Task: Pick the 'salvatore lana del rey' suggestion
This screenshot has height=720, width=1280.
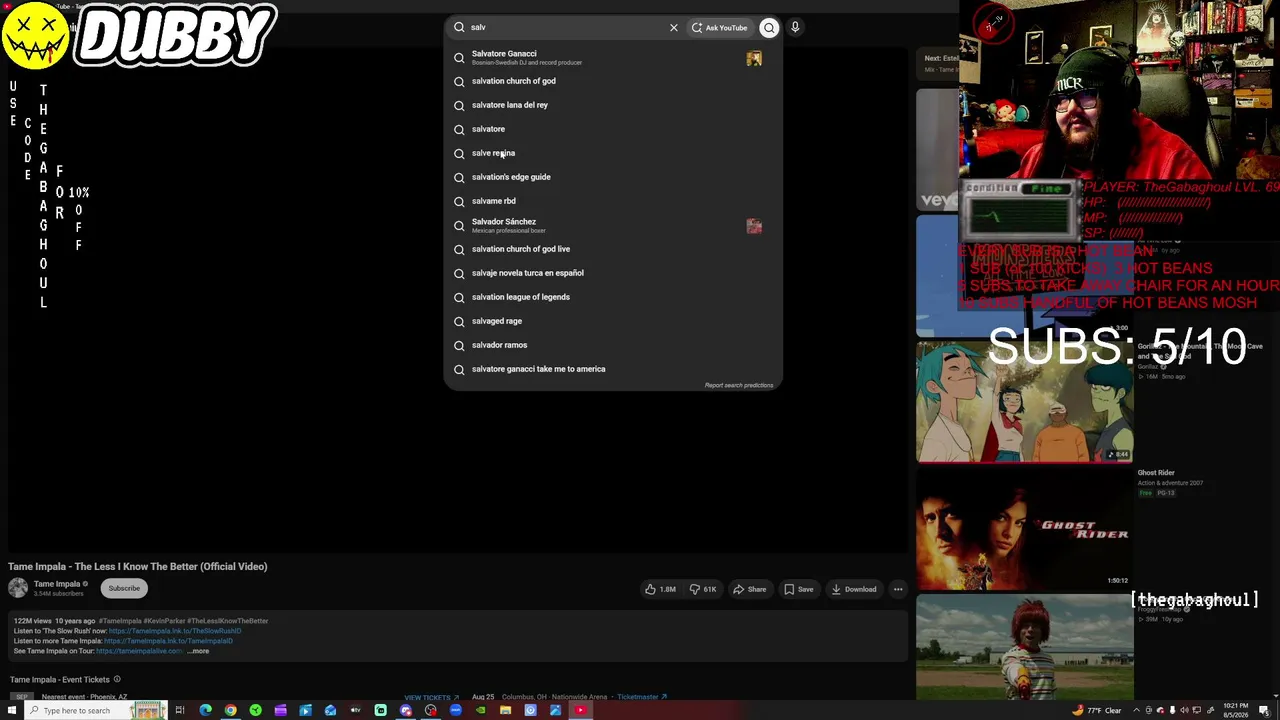Action: [613, 105]
